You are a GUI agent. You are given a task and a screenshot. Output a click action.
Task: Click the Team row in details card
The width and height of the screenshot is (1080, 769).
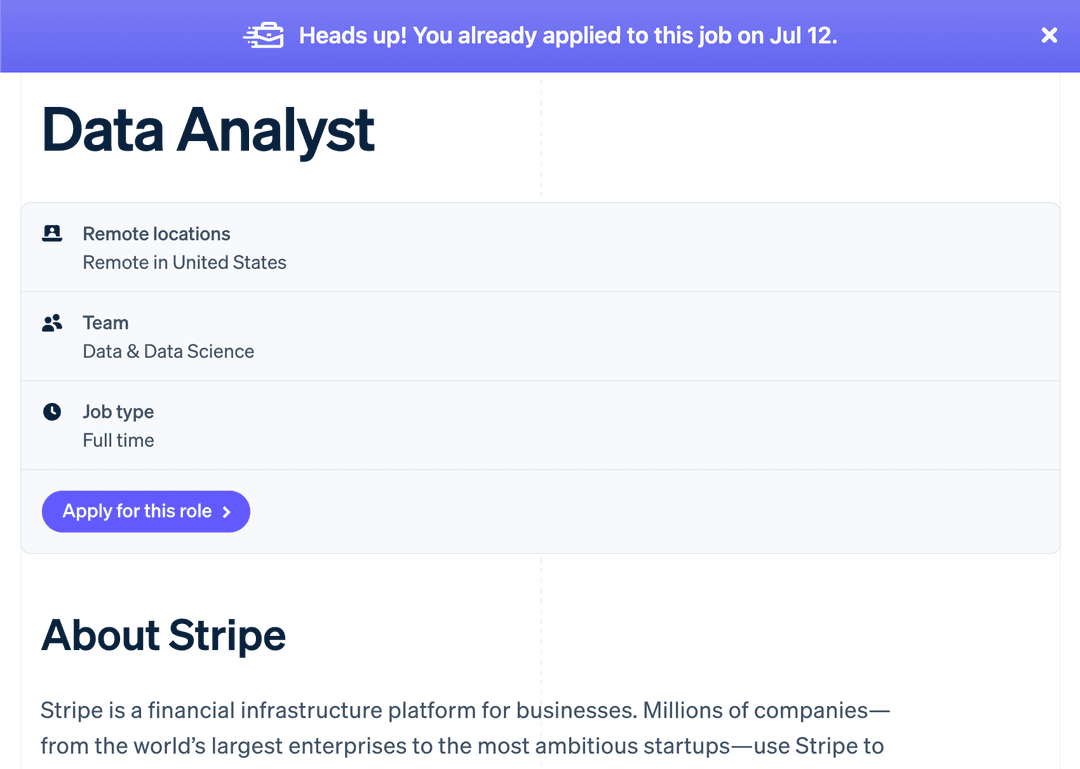point(540,336)
